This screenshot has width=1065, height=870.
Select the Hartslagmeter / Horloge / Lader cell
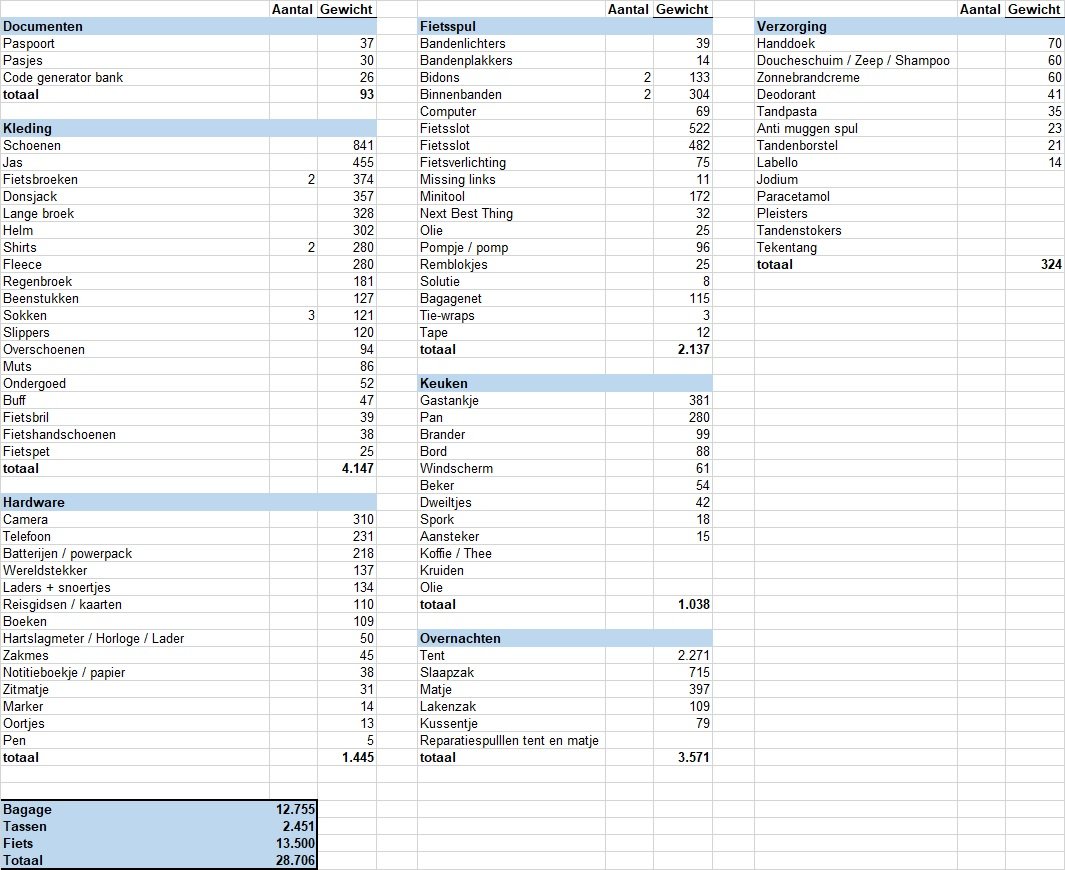[94, 639]
